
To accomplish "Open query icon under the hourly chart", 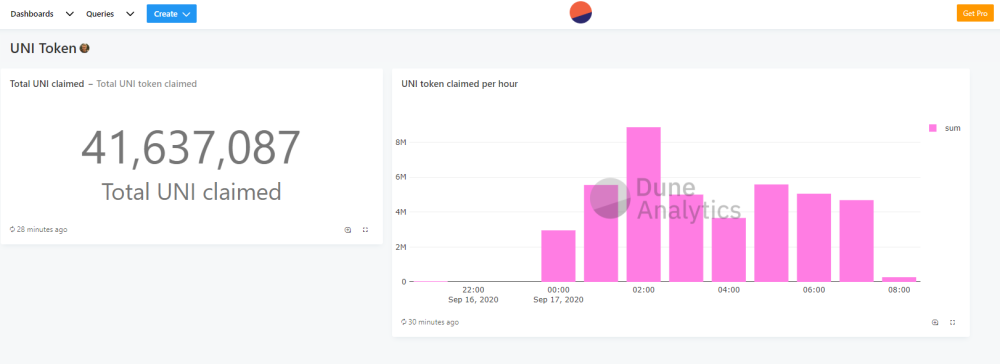I will click(935, 323).
